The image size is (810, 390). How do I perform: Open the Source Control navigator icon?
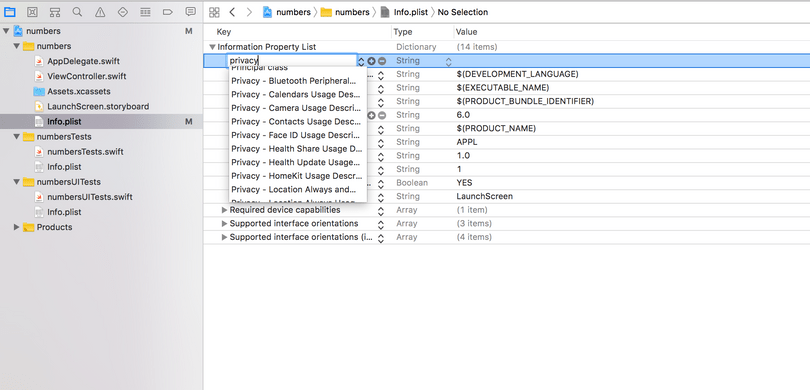(32, 12)
